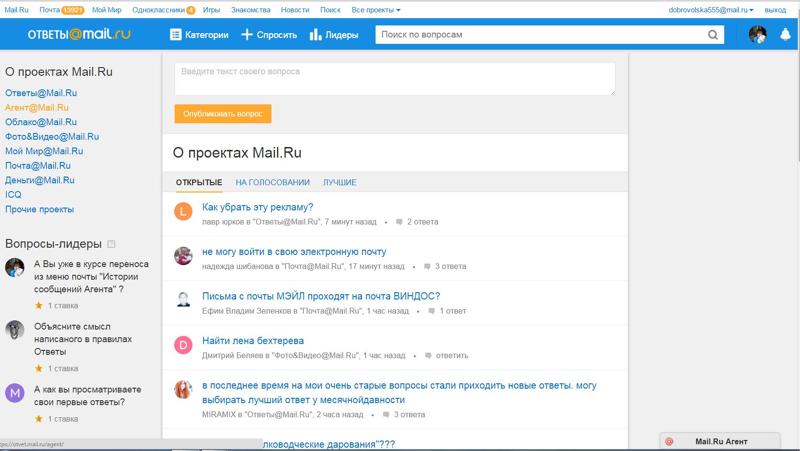Select Почта@Mail.Ru in the sidebar
Viewport: 800px width, 451px height.
[38, 166]
